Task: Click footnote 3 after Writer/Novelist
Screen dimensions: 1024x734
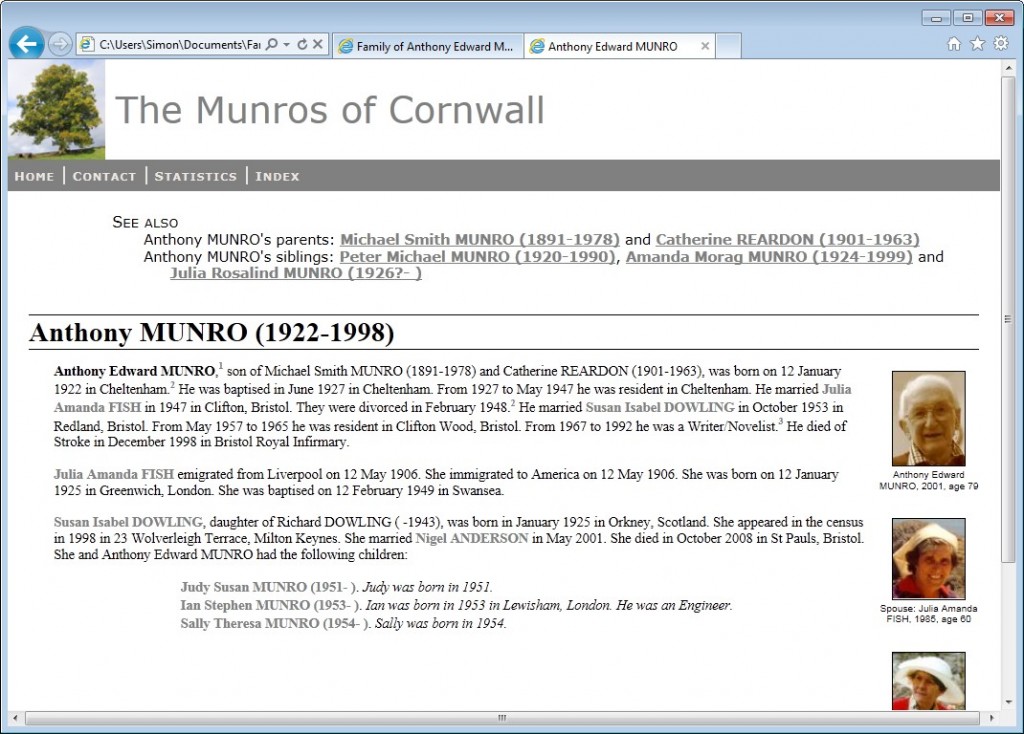Action: coord(781,421)
